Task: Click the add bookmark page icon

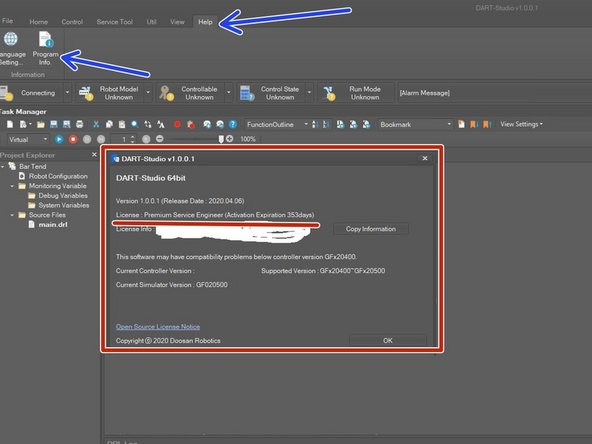Action: click(461, 124)
